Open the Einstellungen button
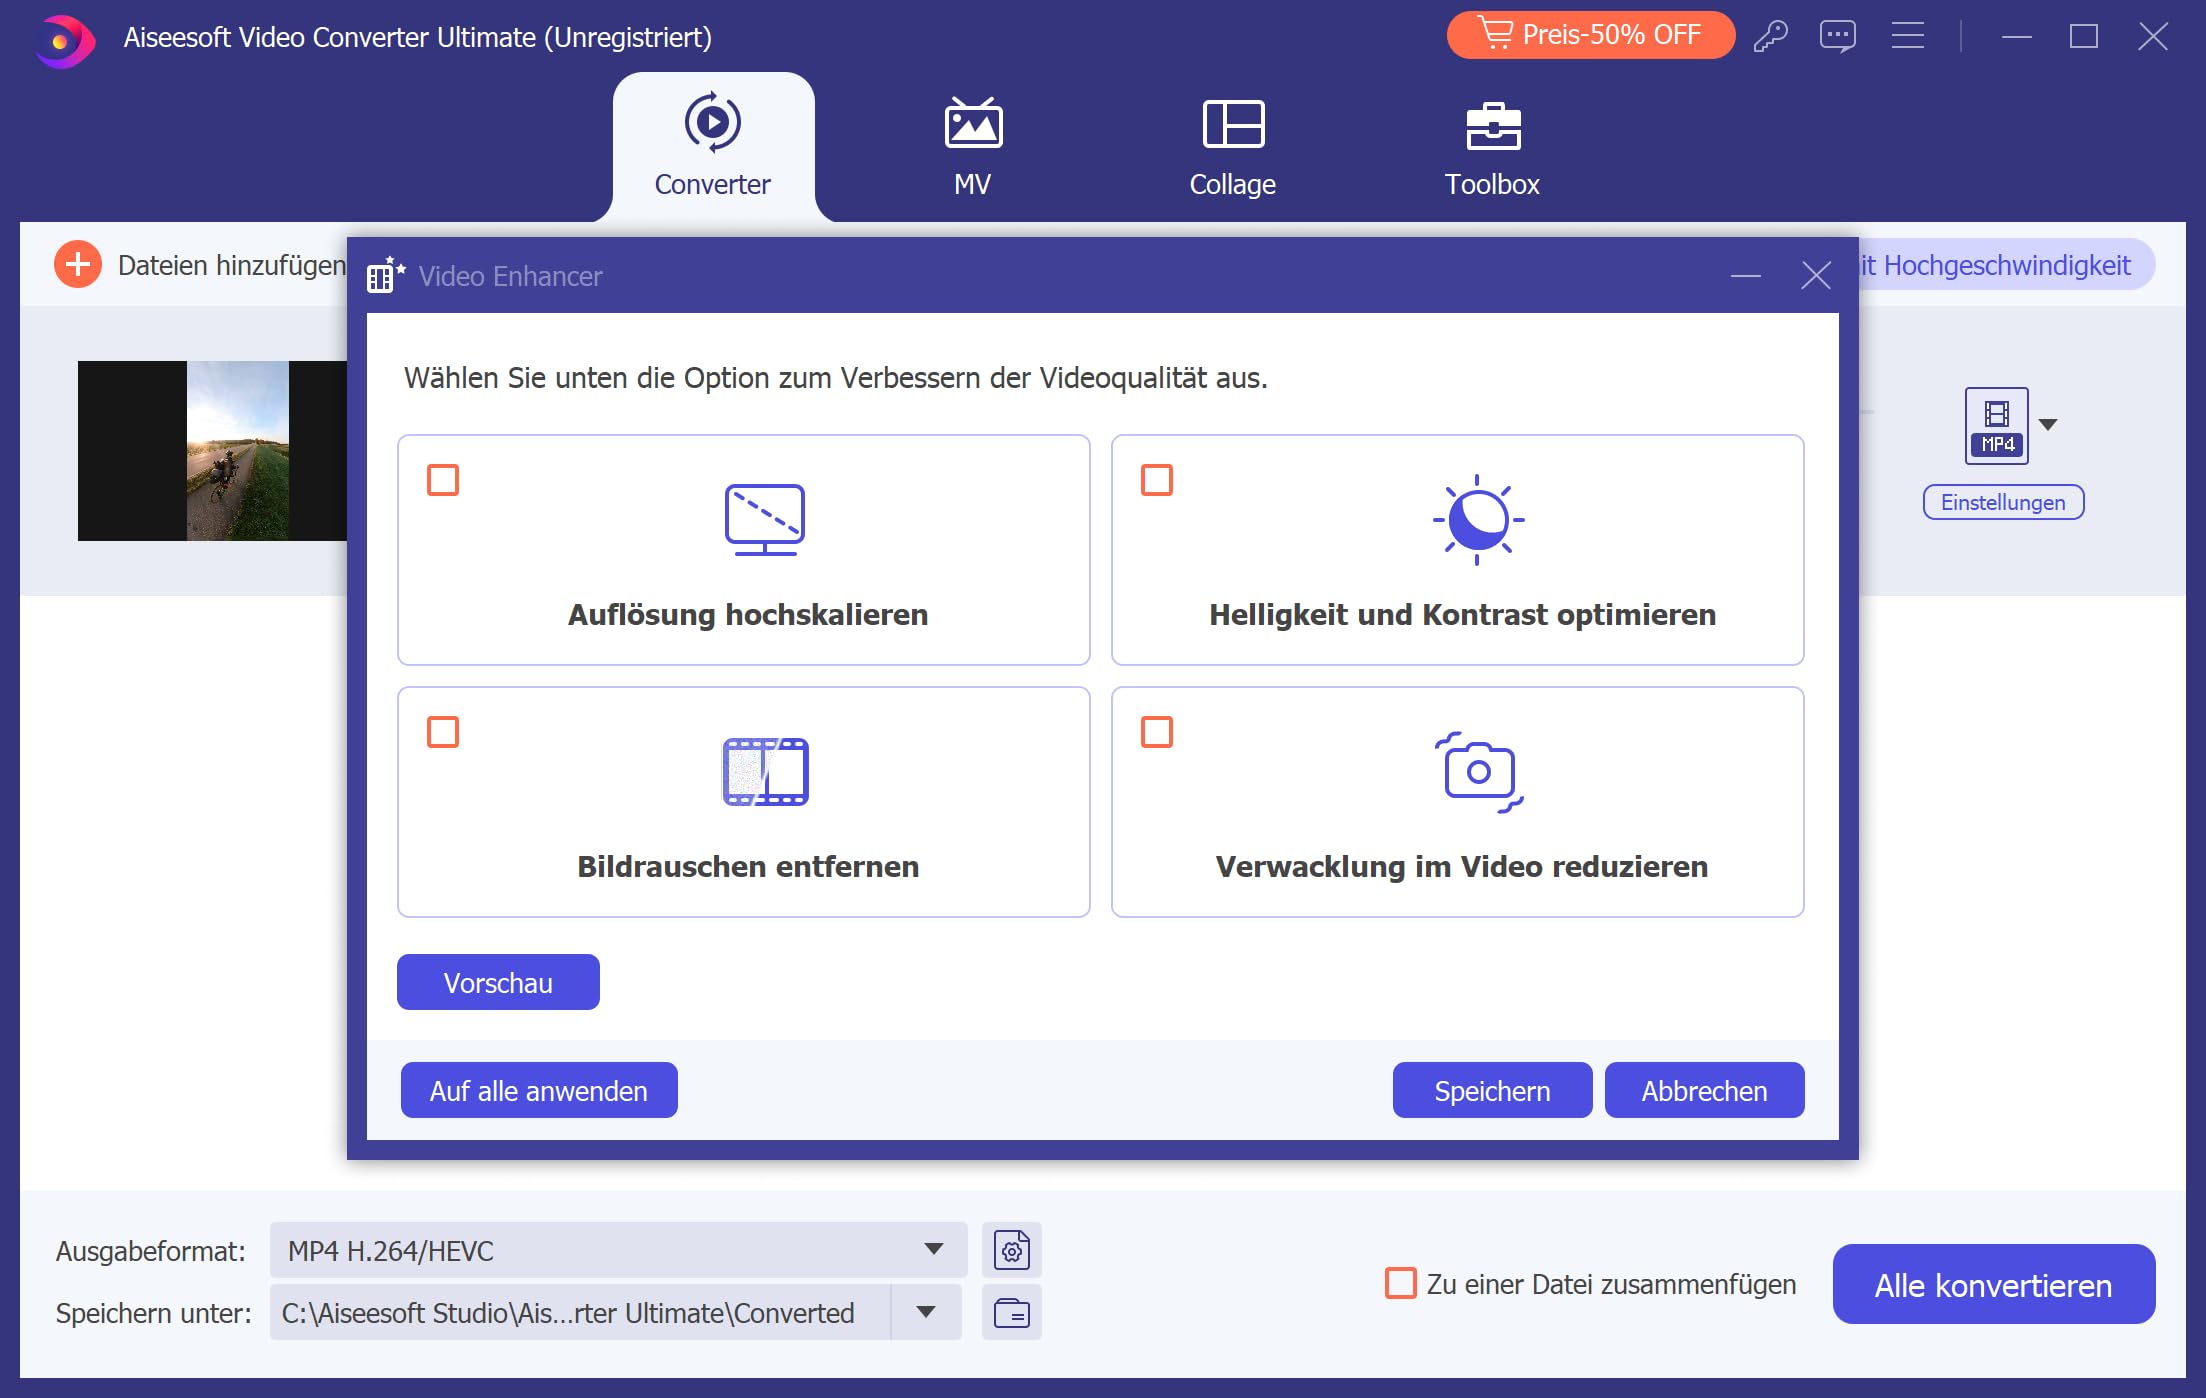Screen dimensions: 2206x1398 point(2003,502)
